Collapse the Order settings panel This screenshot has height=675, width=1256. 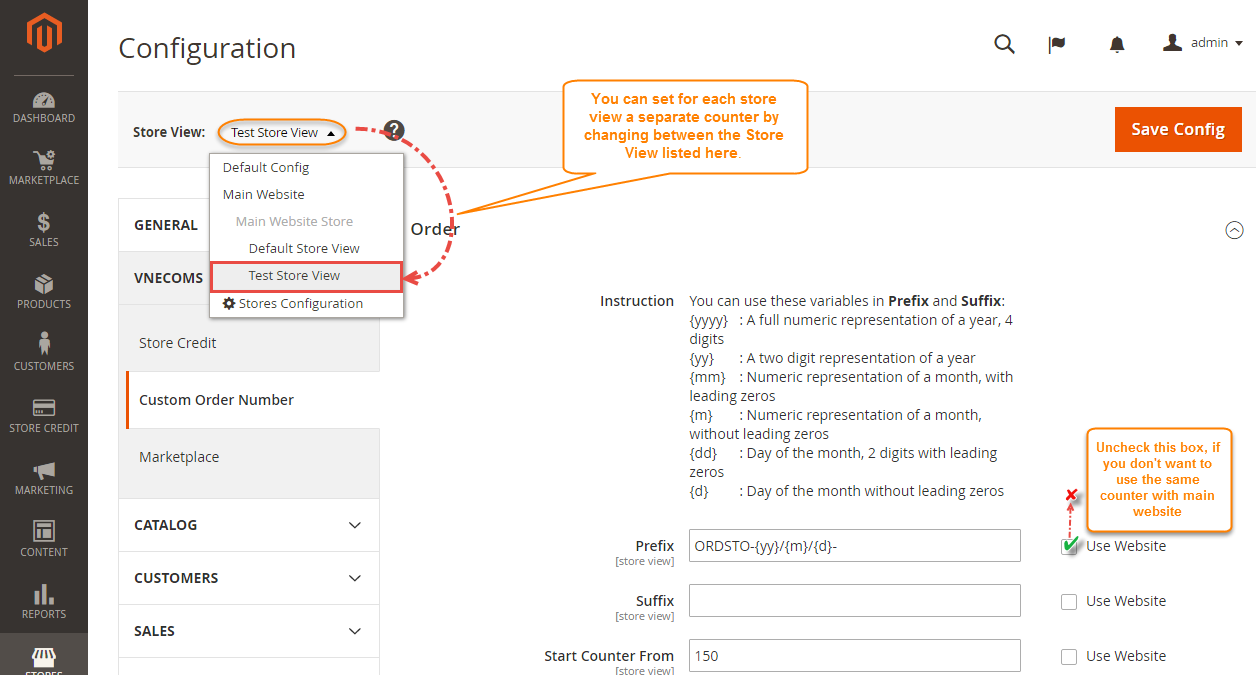click(x=1234, y=230)
